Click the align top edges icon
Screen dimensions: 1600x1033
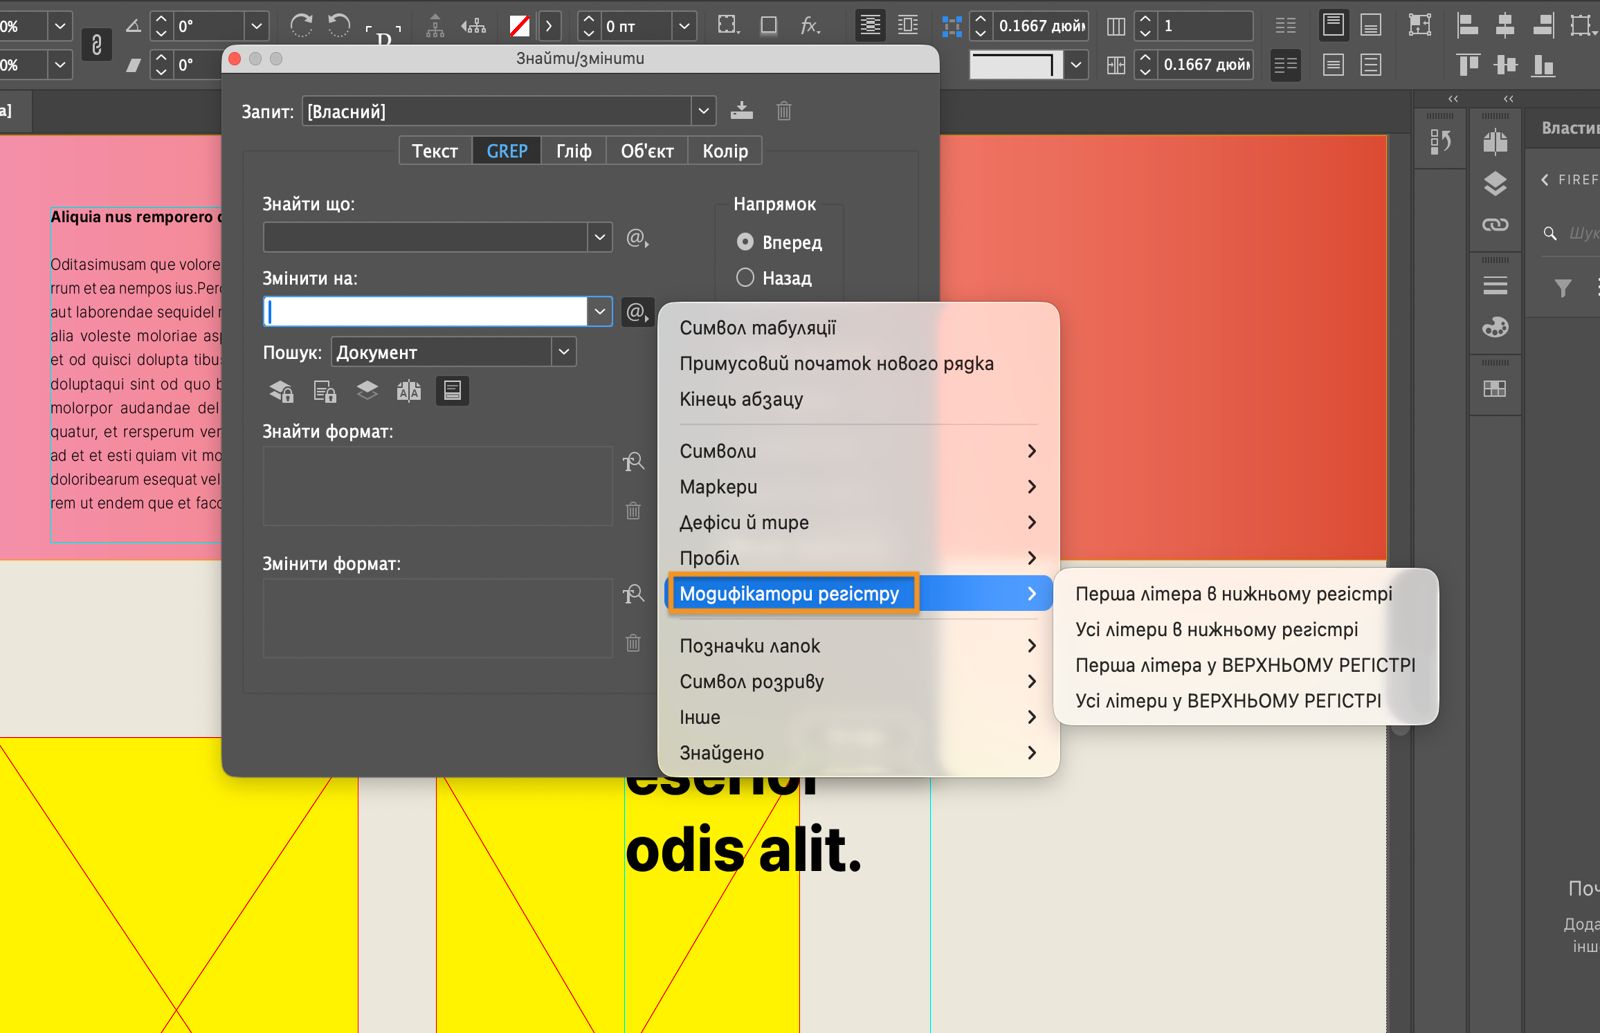[1467, 66]
